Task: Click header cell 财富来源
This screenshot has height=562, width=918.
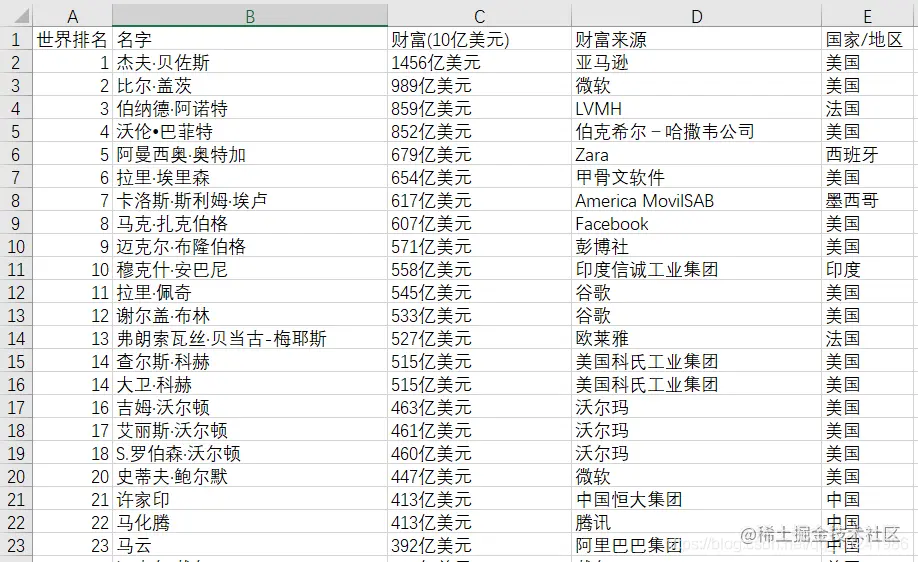Action: click(x=696, y=39)
